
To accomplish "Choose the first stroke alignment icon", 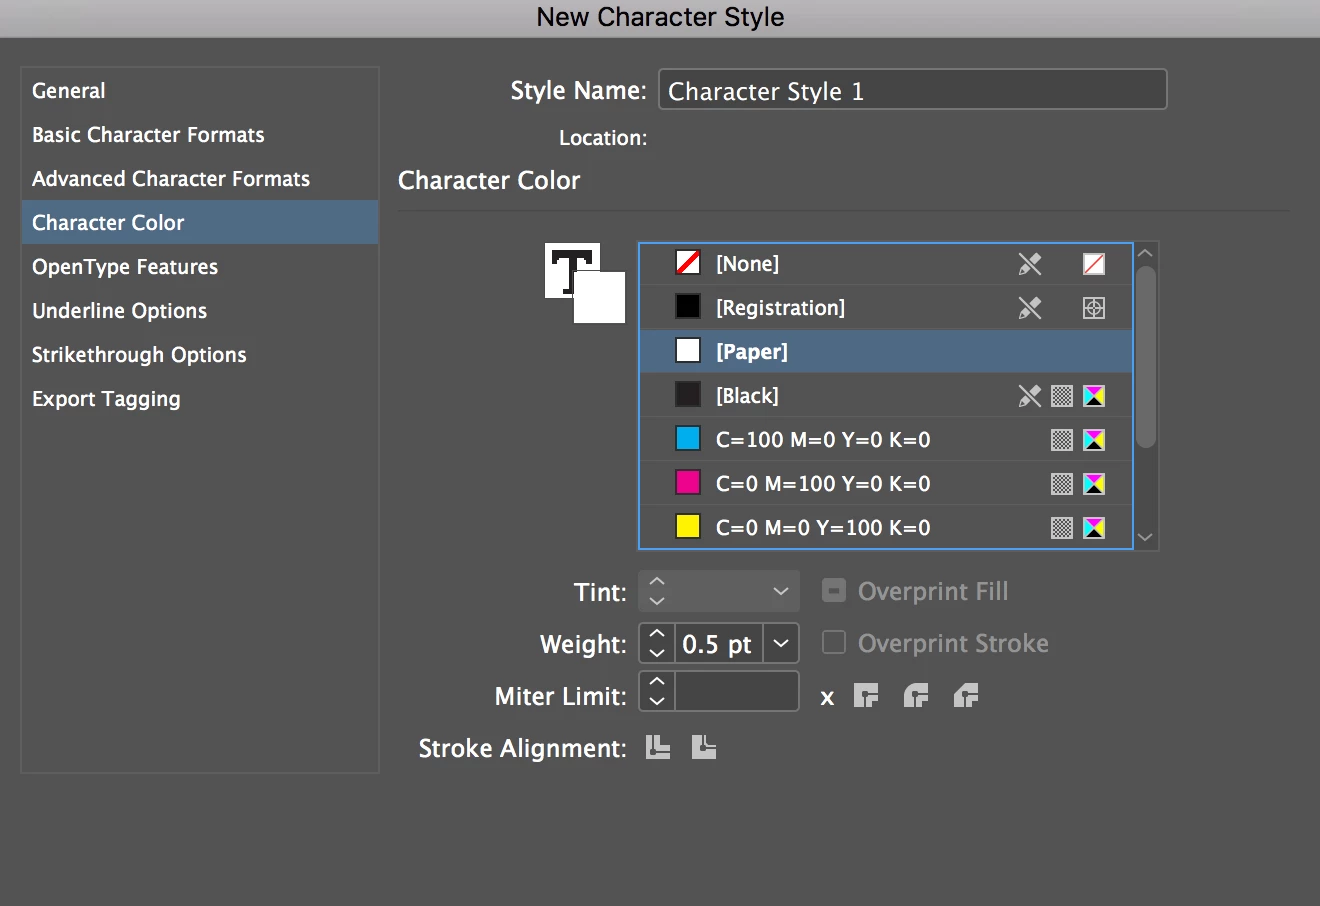I will coord(658,748).
